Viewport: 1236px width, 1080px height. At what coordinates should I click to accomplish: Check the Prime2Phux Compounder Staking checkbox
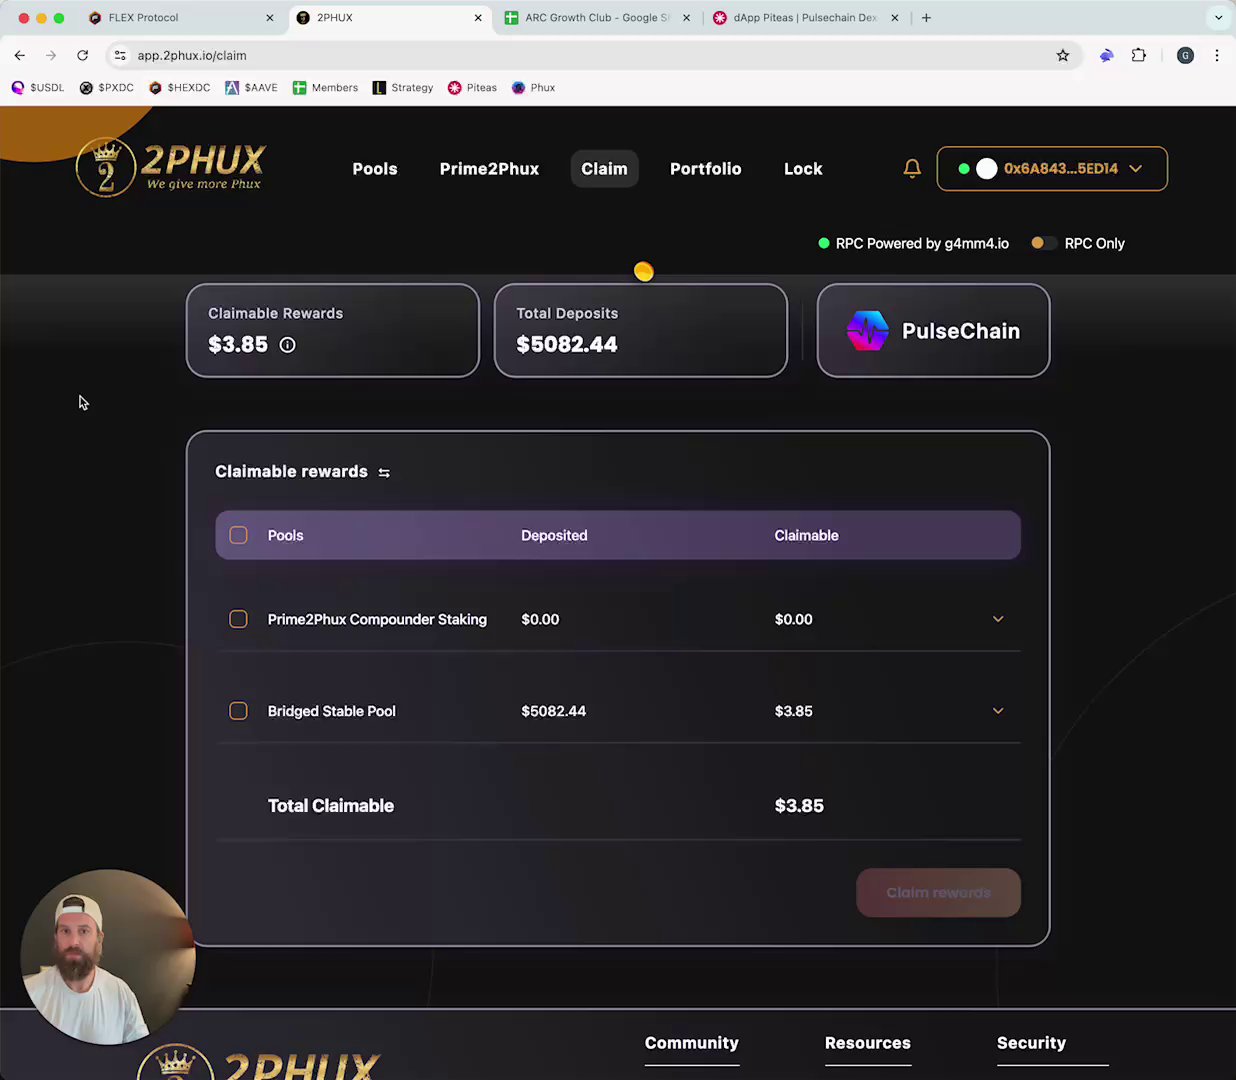coord(238,619)
